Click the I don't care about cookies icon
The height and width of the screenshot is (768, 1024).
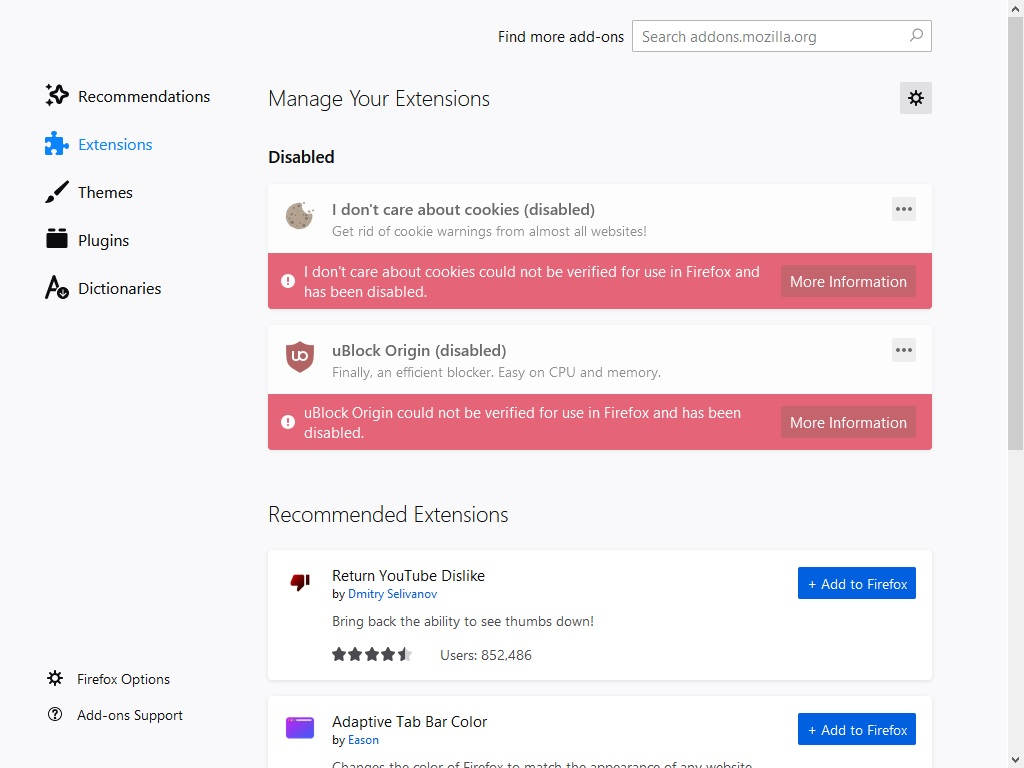tap(300, 216)
